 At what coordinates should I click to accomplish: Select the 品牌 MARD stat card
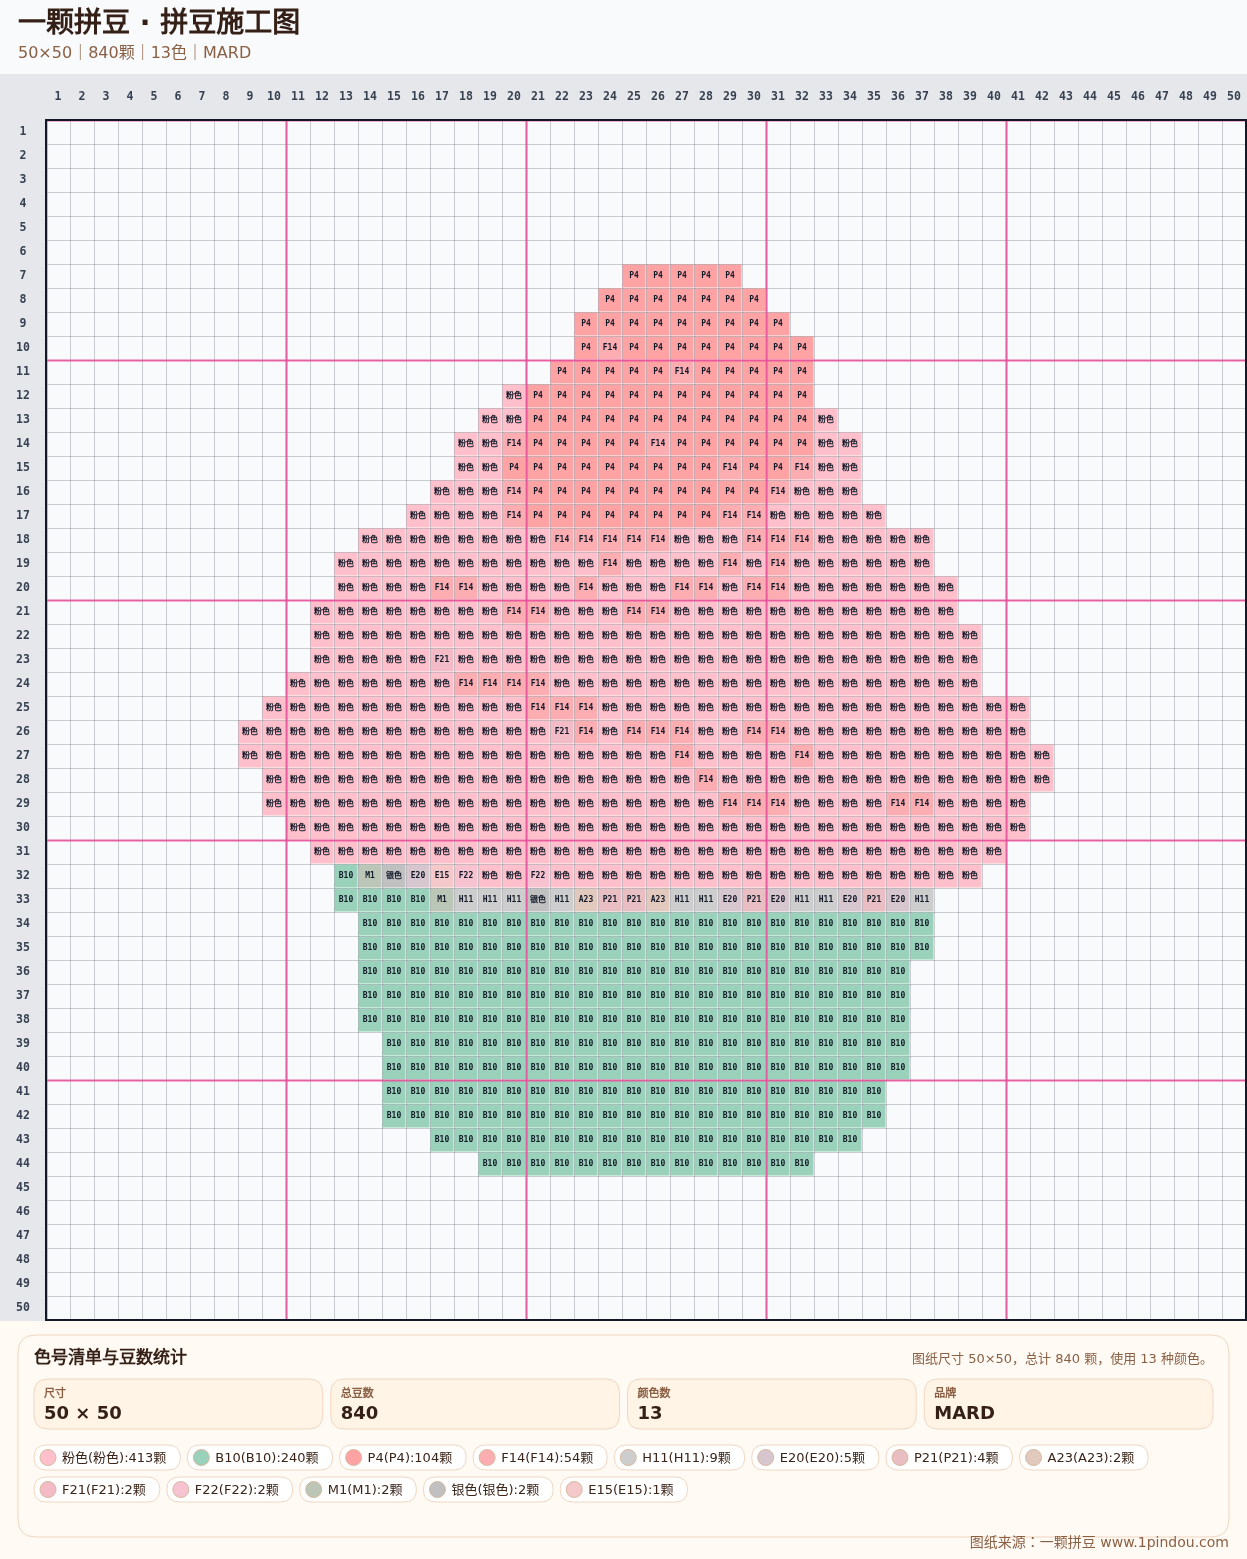1068,1404
